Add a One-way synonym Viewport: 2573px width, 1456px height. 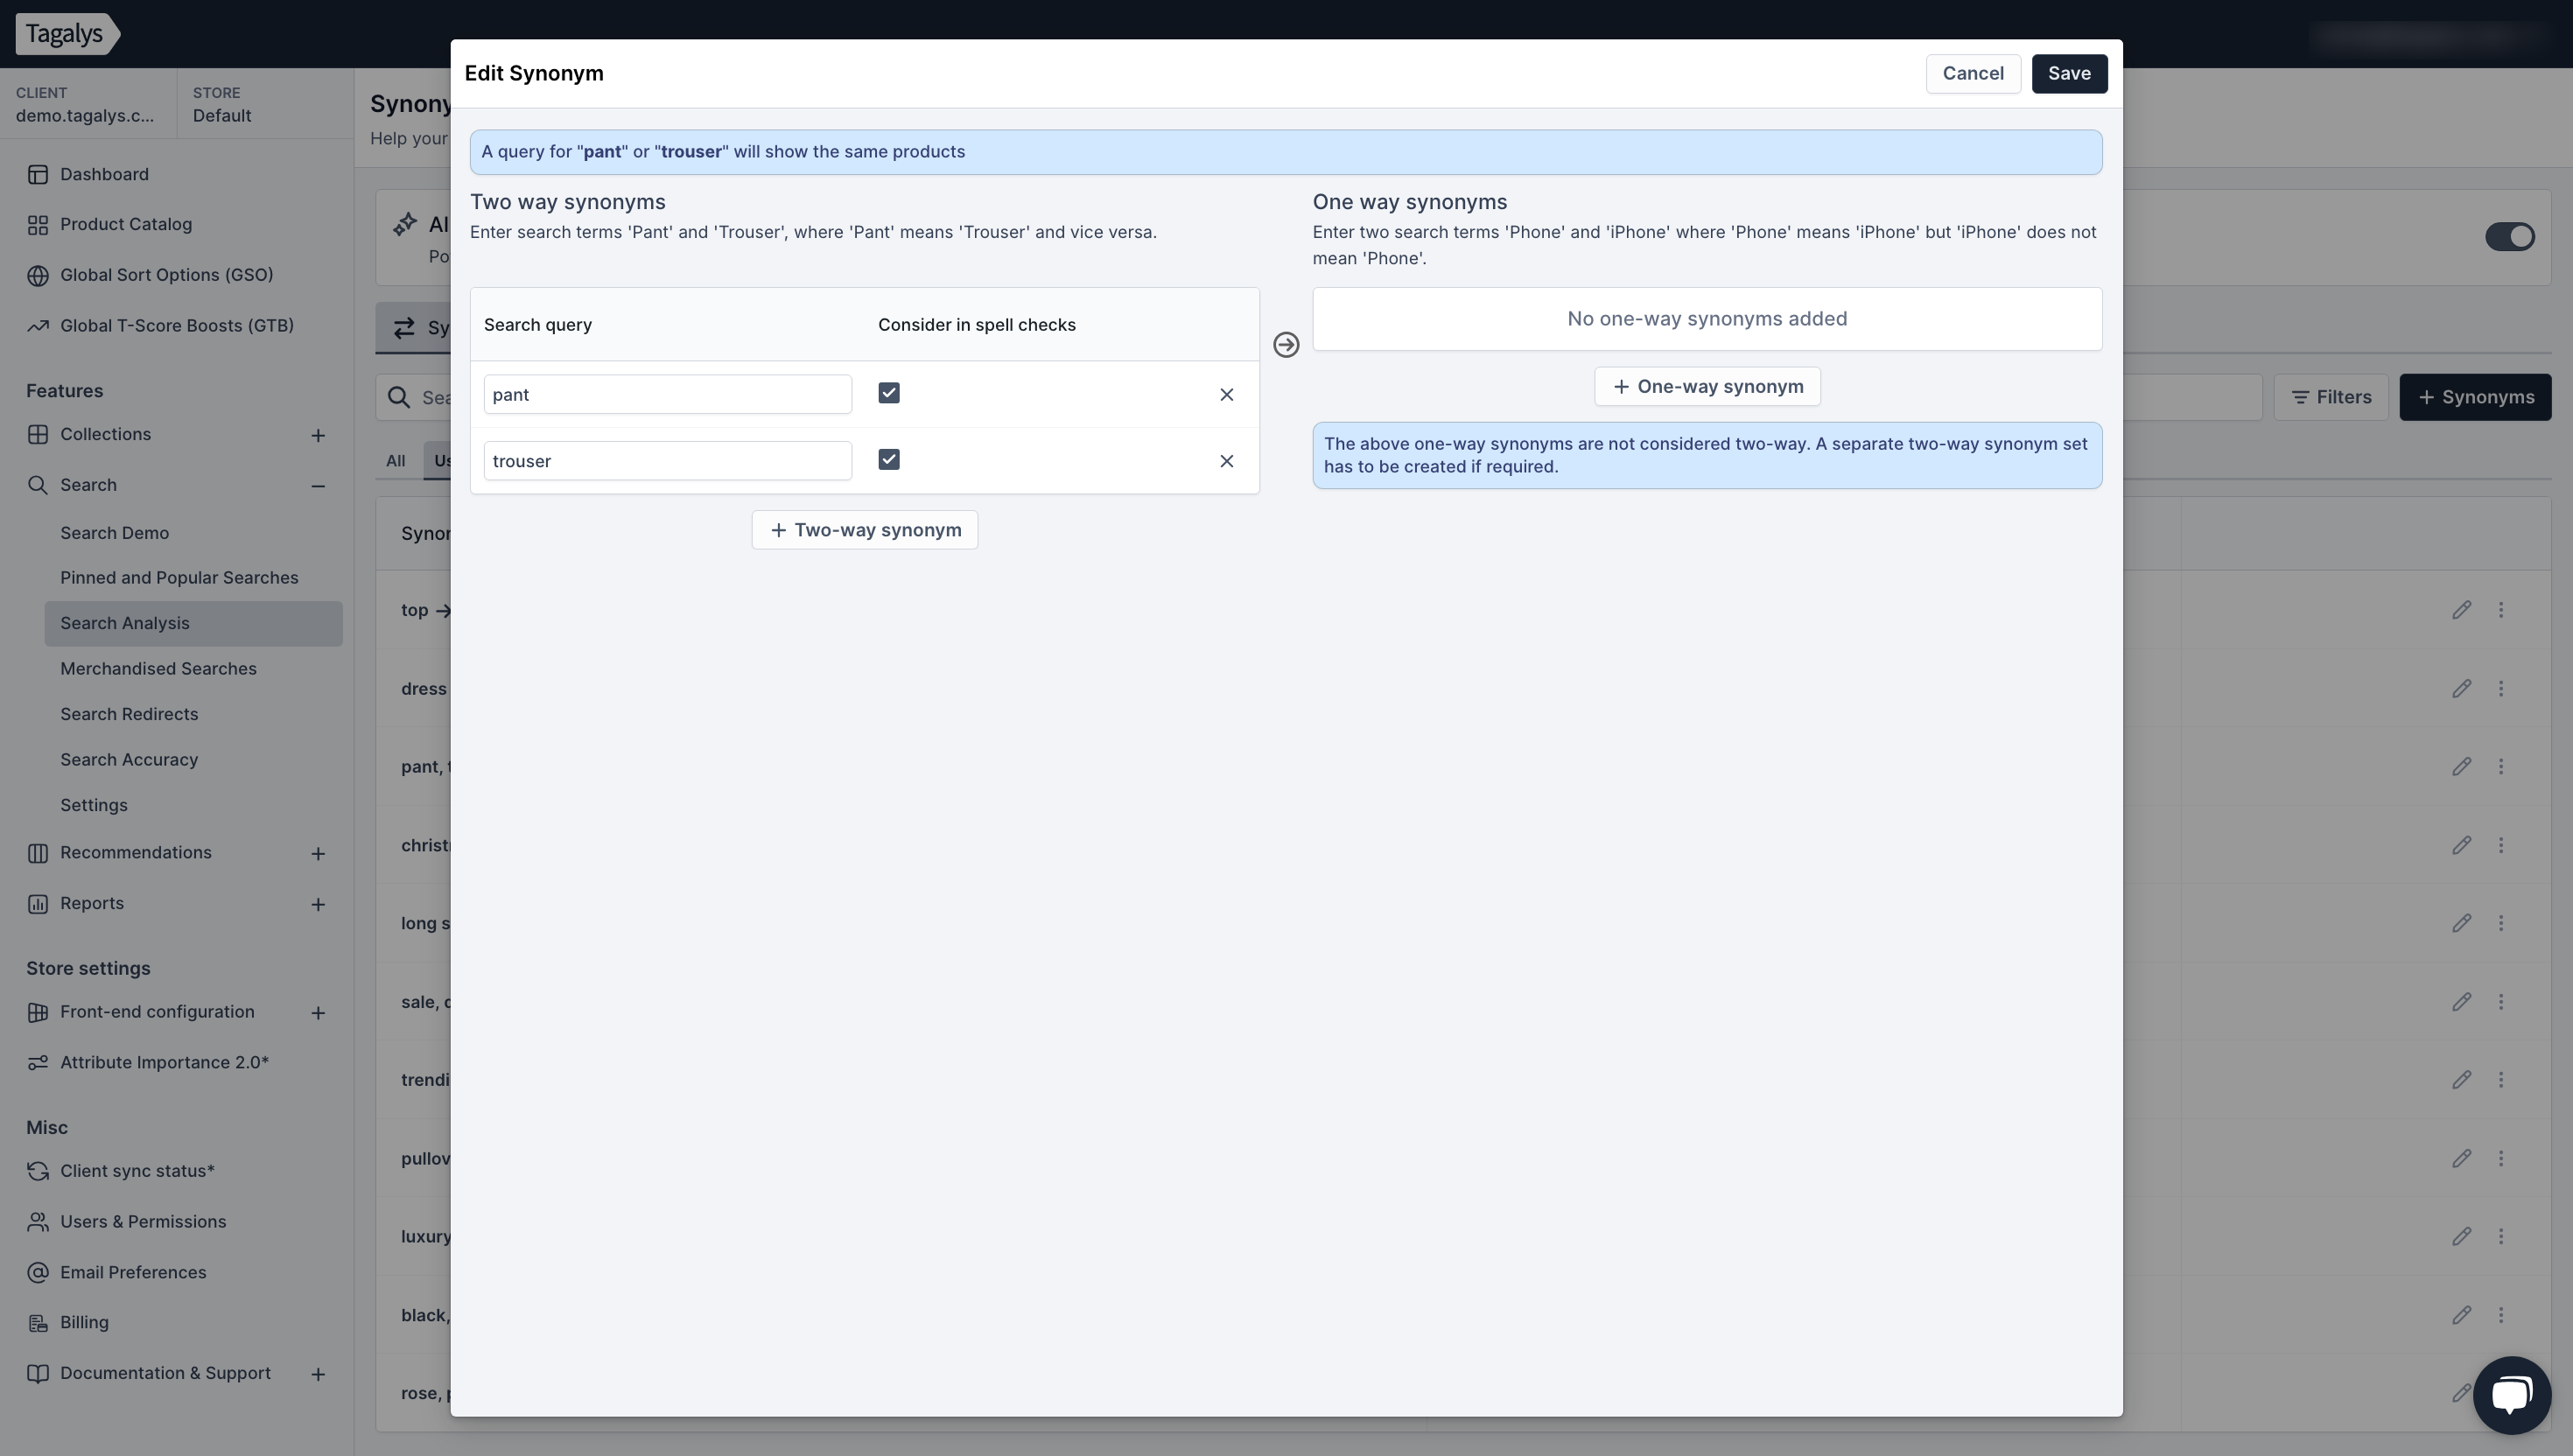pyautogui.click(x=1706, y=386)
